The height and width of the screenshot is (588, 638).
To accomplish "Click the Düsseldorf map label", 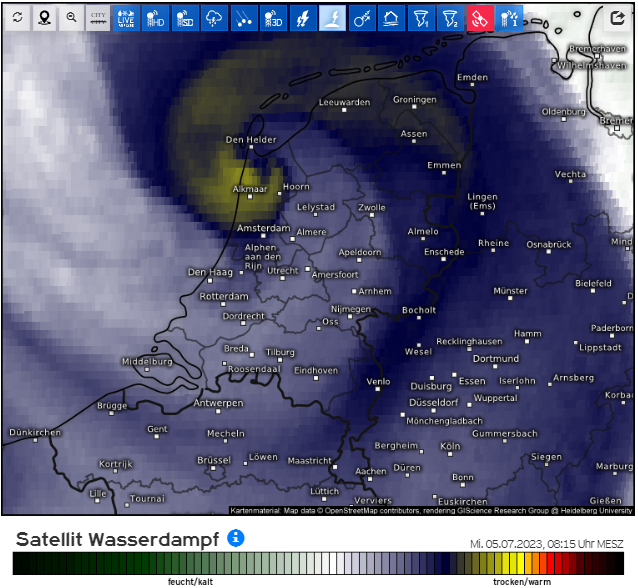I will click(x=434, y=402).
